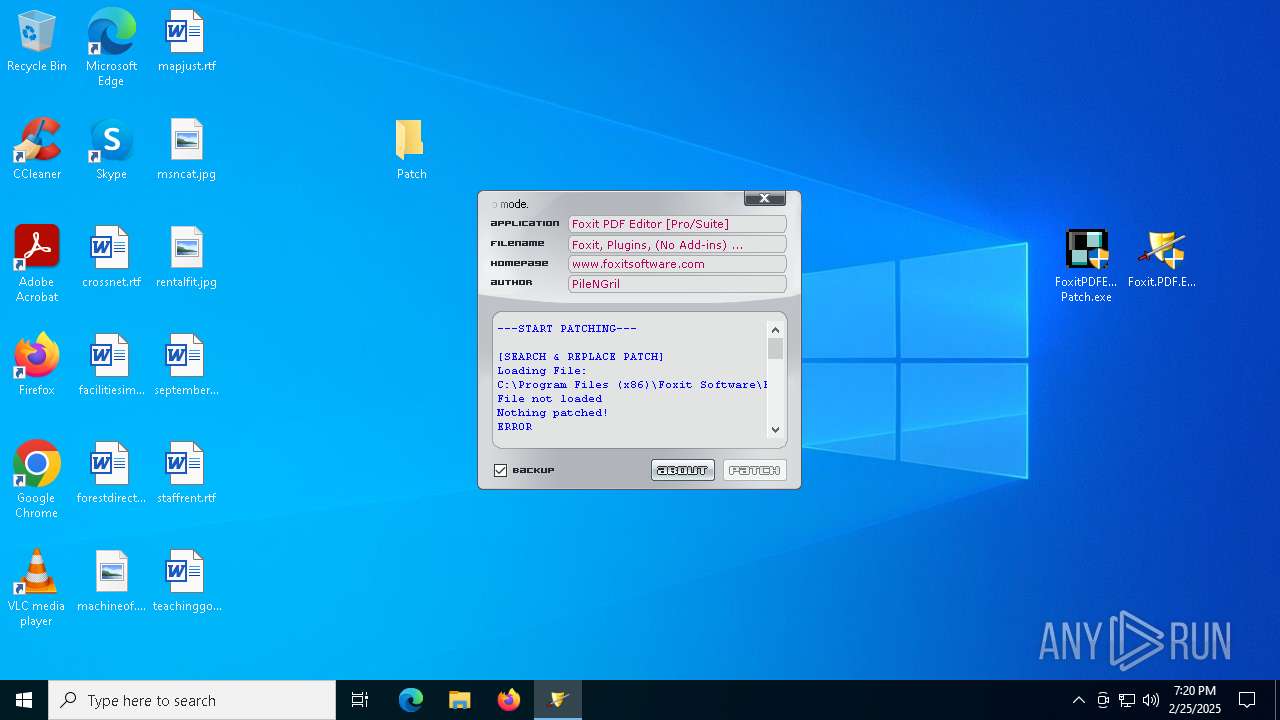Launch Microsoft Edge from desktop shortcut
The image size is (1280, 720).
pos(111,48)
